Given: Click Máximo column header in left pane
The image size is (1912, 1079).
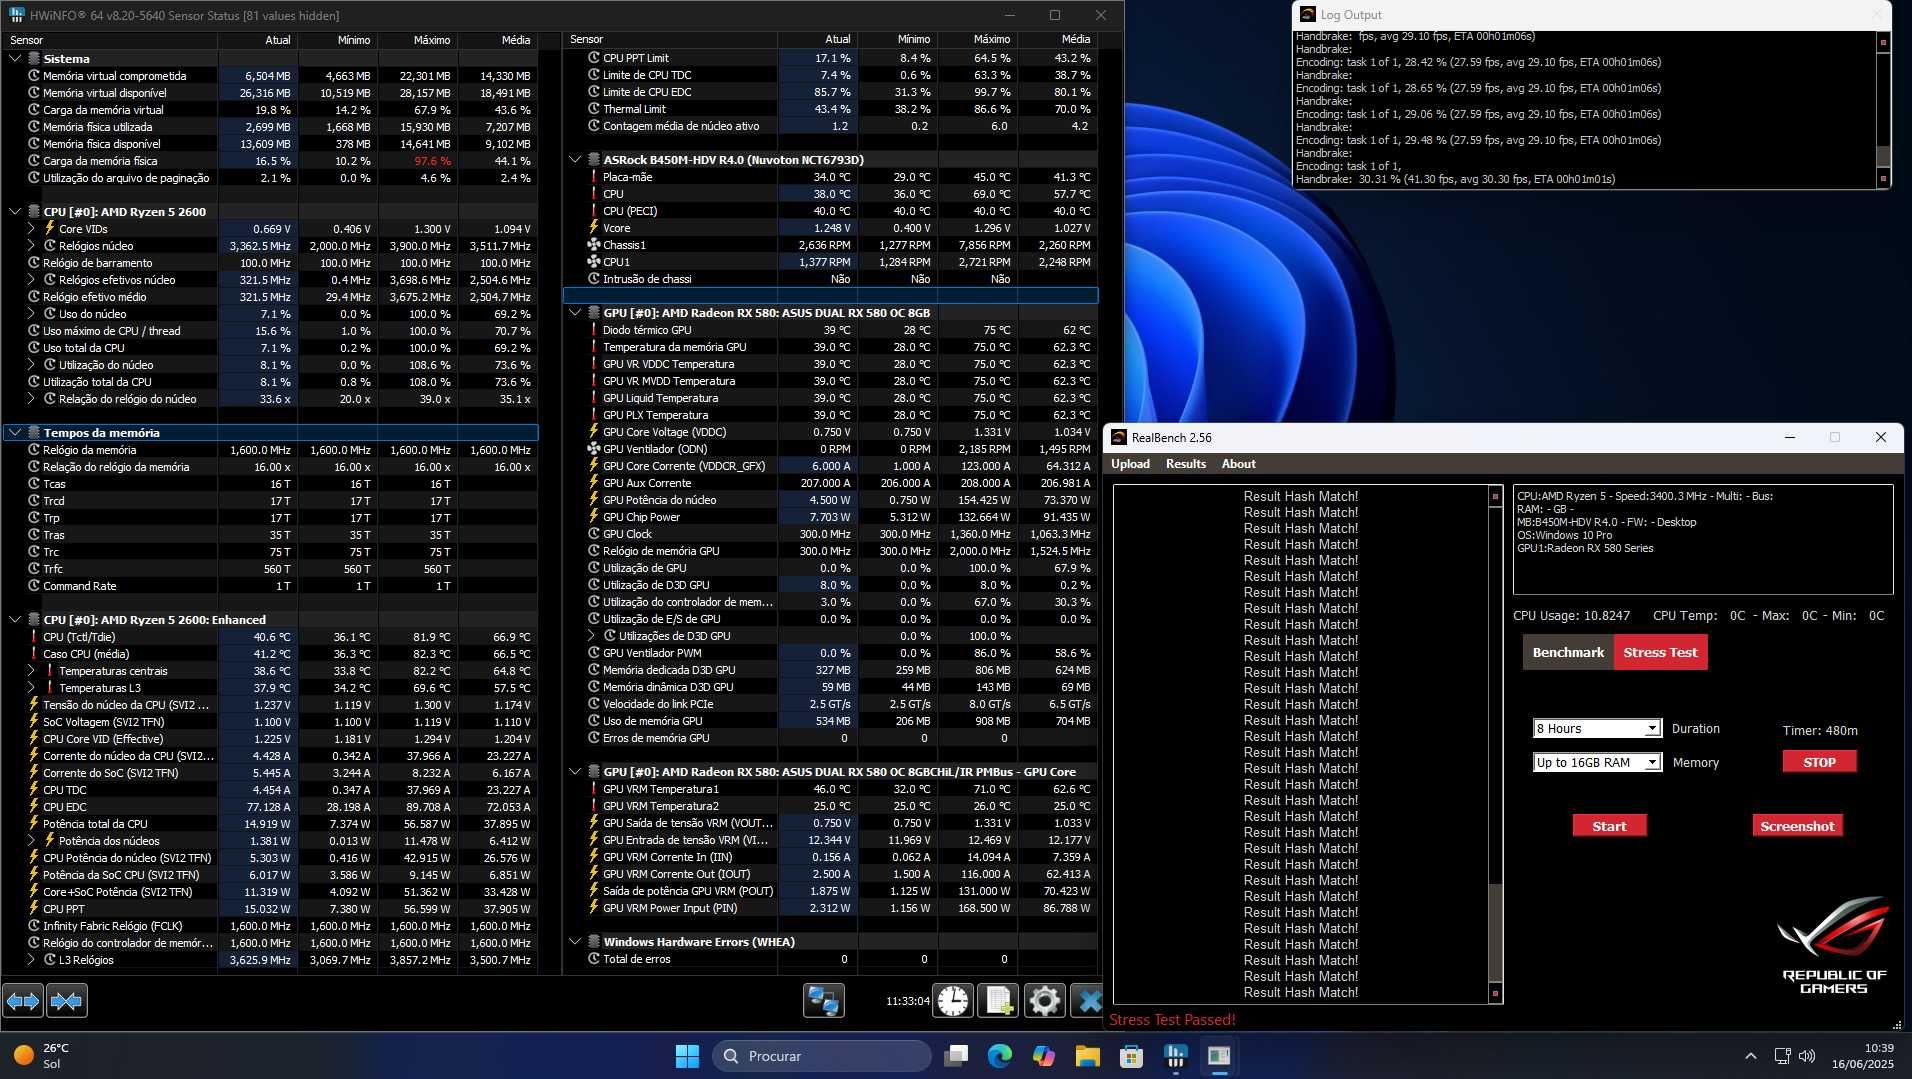Looking at the screenshot, I should pos(418,40).
